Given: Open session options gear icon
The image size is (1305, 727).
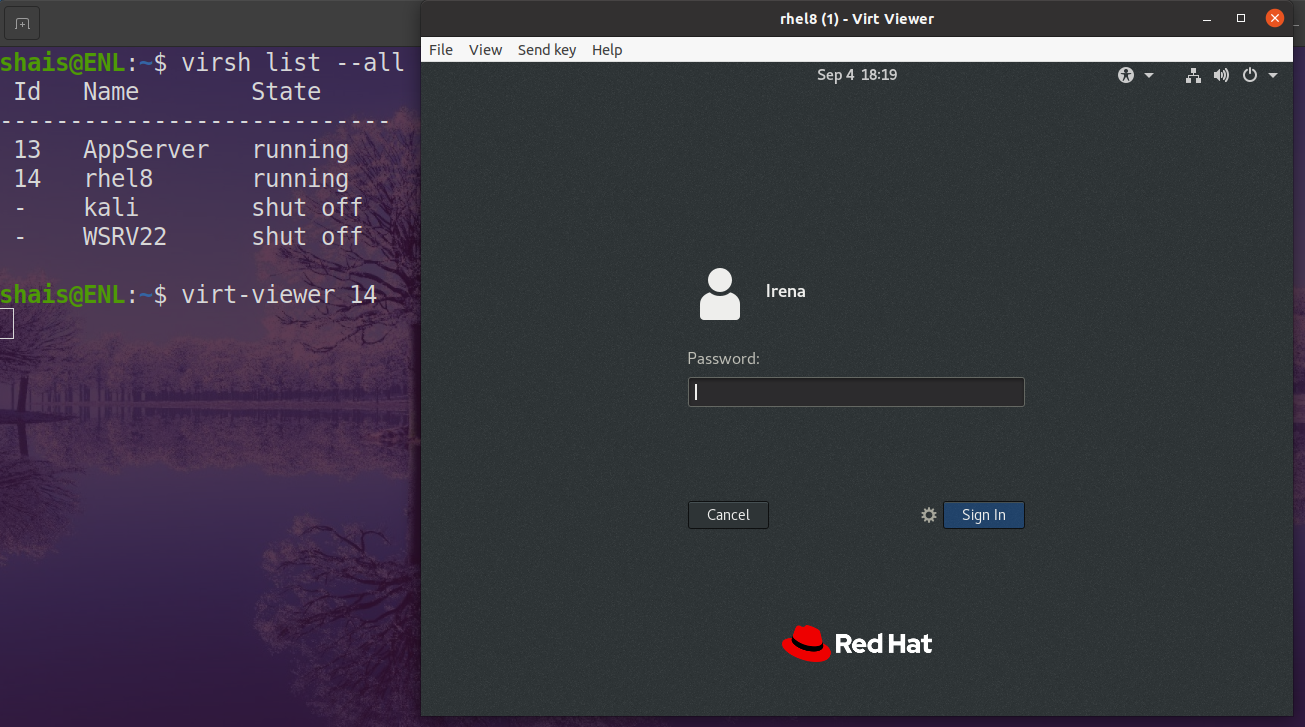Looking at the screenshot, I should click(929, 515).
